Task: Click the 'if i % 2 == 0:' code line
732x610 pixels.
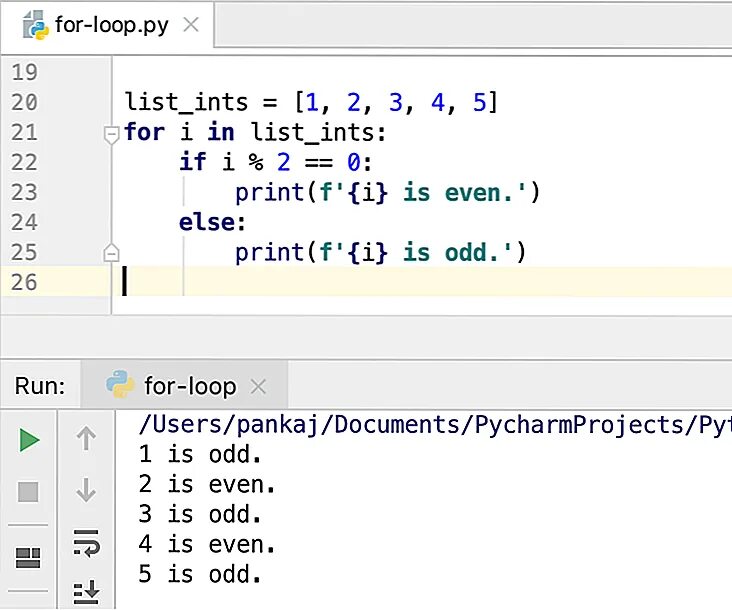Action: coord(275,162)
